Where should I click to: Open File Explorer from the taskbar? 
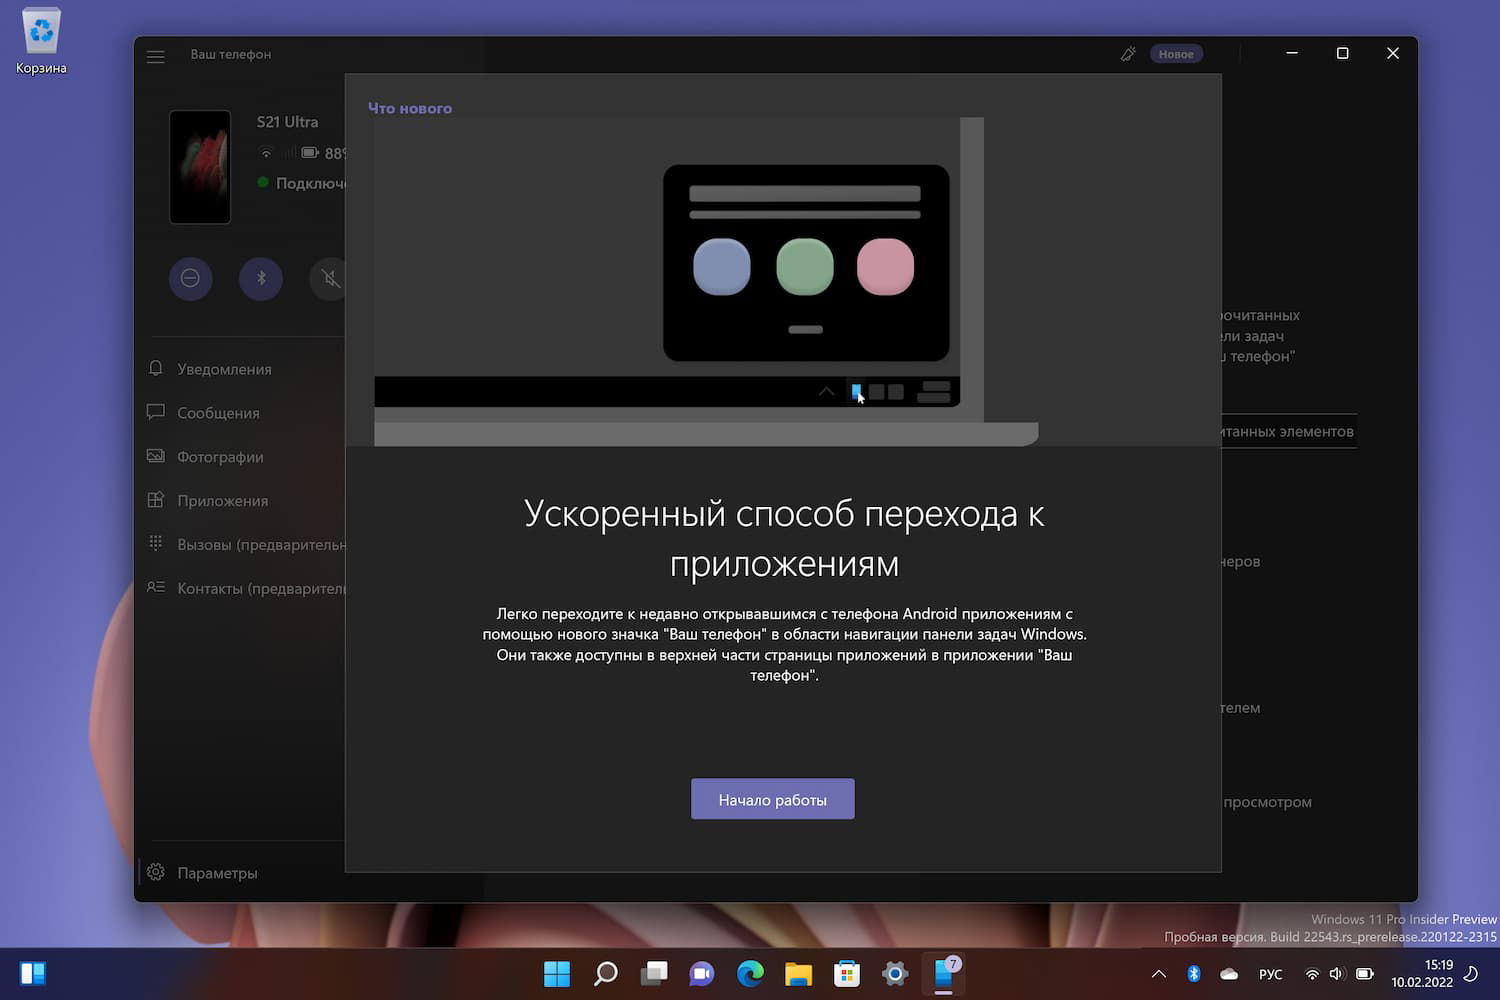click(798, 973)
